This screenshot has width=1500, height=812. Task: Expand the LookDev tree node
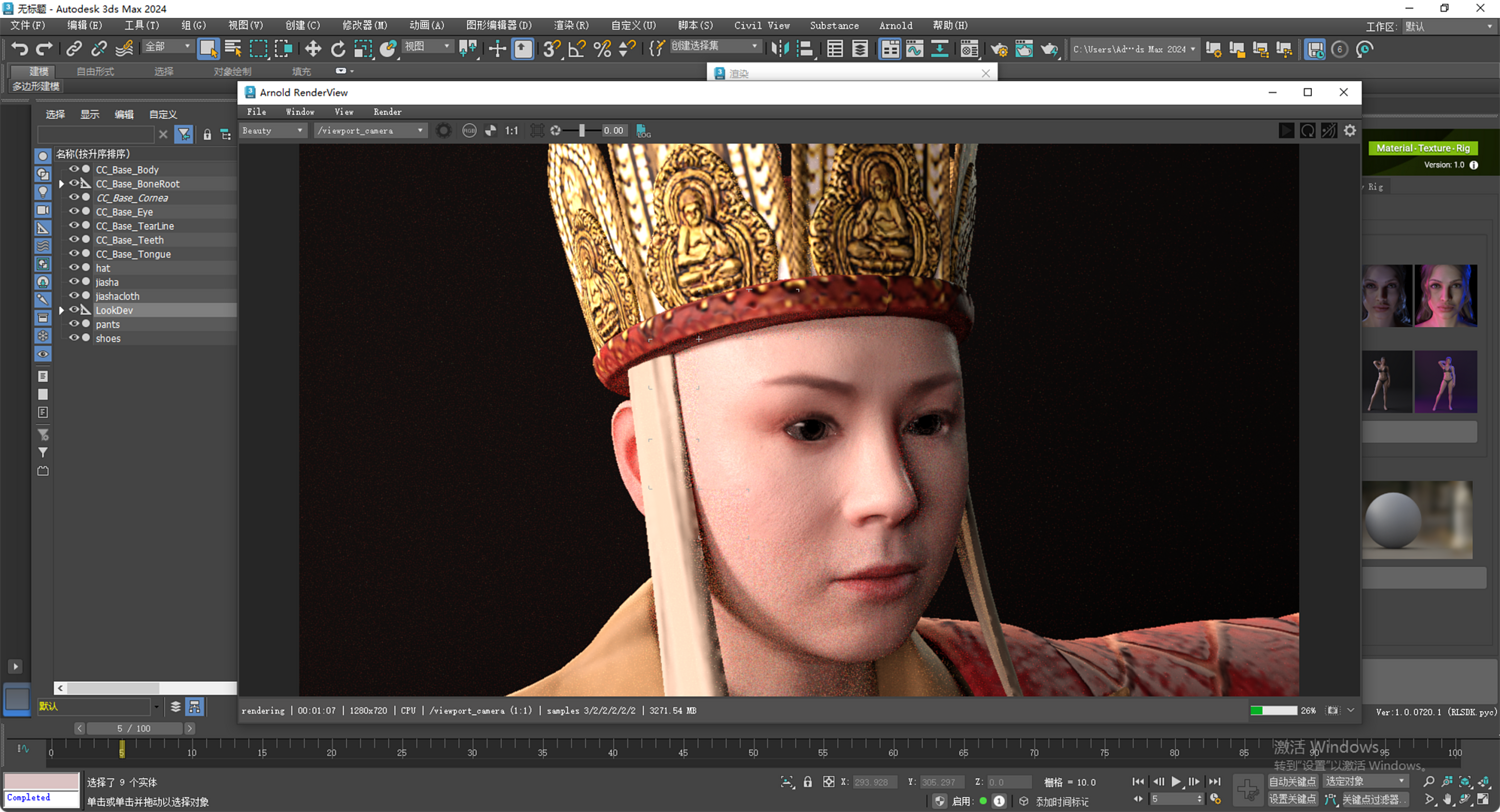[x=62, y=310]
